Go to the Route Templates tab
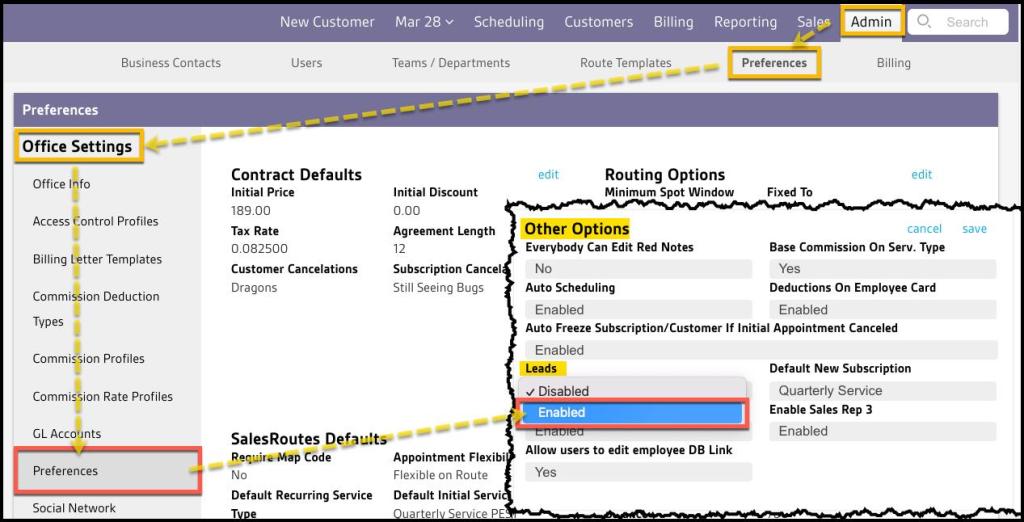1024x522 pixels. point(626,63)
